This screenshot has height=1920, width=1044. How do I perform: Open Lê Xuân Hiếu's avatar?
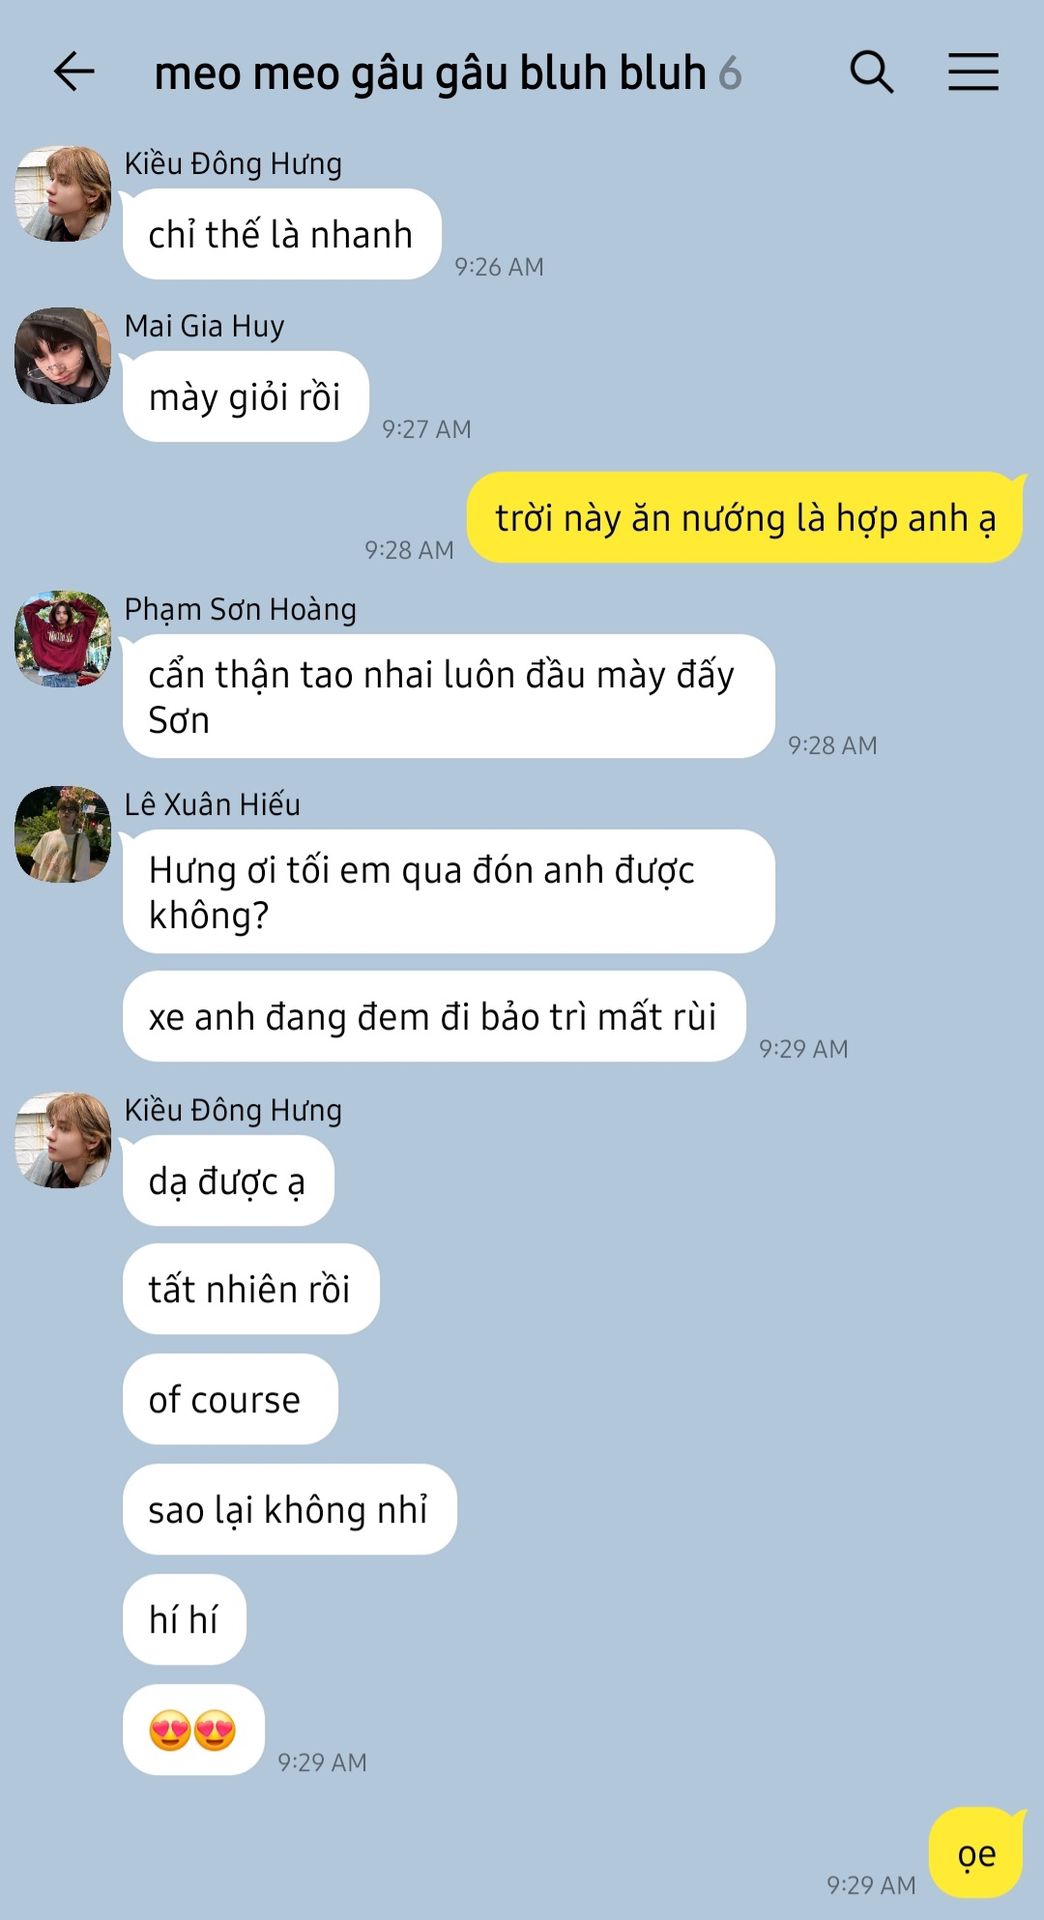pyautogui.click(x=62, y=834)
